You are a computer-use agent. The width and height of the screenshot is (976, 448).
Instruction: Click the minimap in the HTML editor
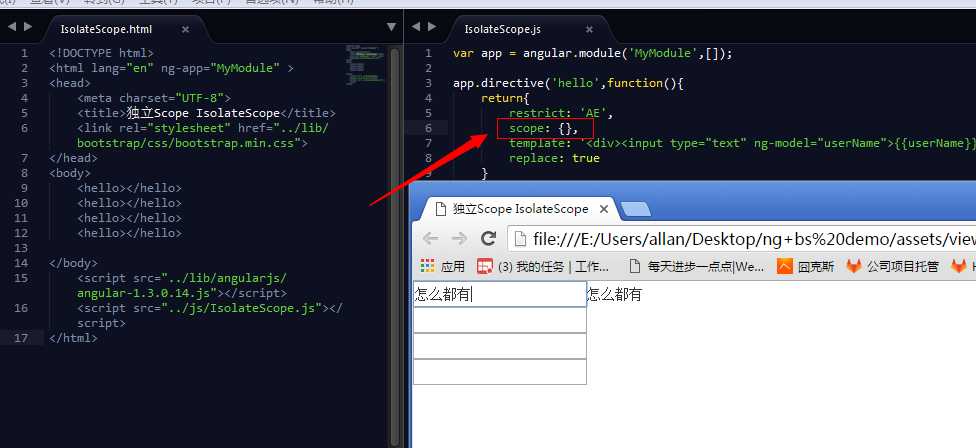click(x=365, y=65)
